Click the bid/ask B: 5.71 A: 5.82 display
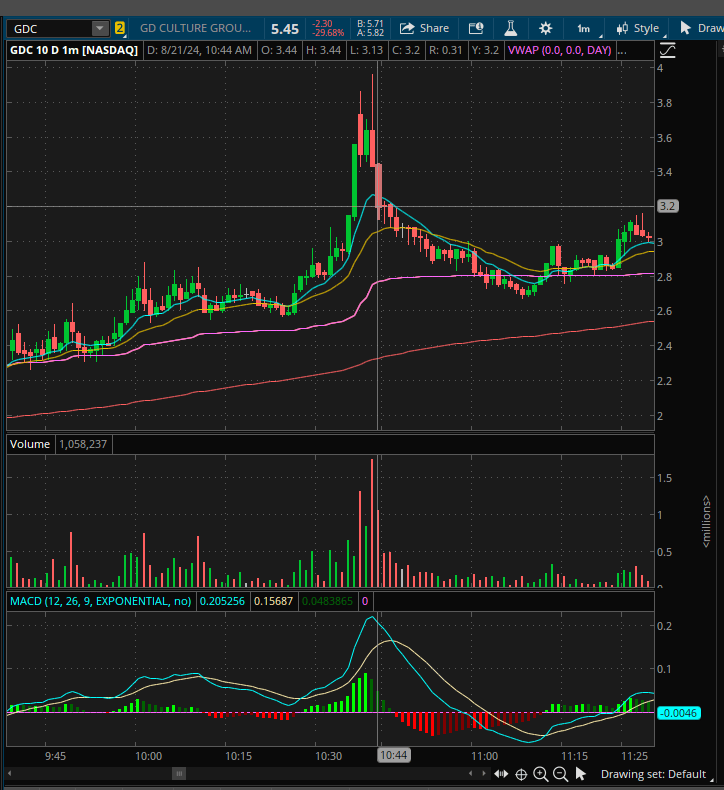 click(370, 28)
